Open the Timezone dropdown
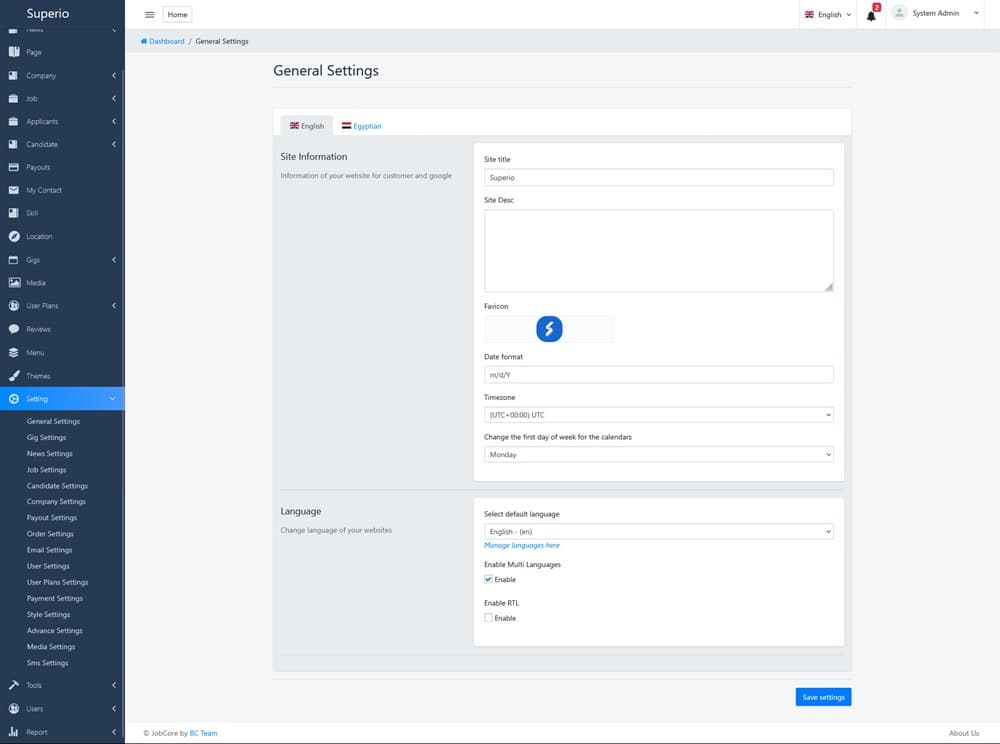Viewport: 1000px width, 744px height. coord(658,415)
